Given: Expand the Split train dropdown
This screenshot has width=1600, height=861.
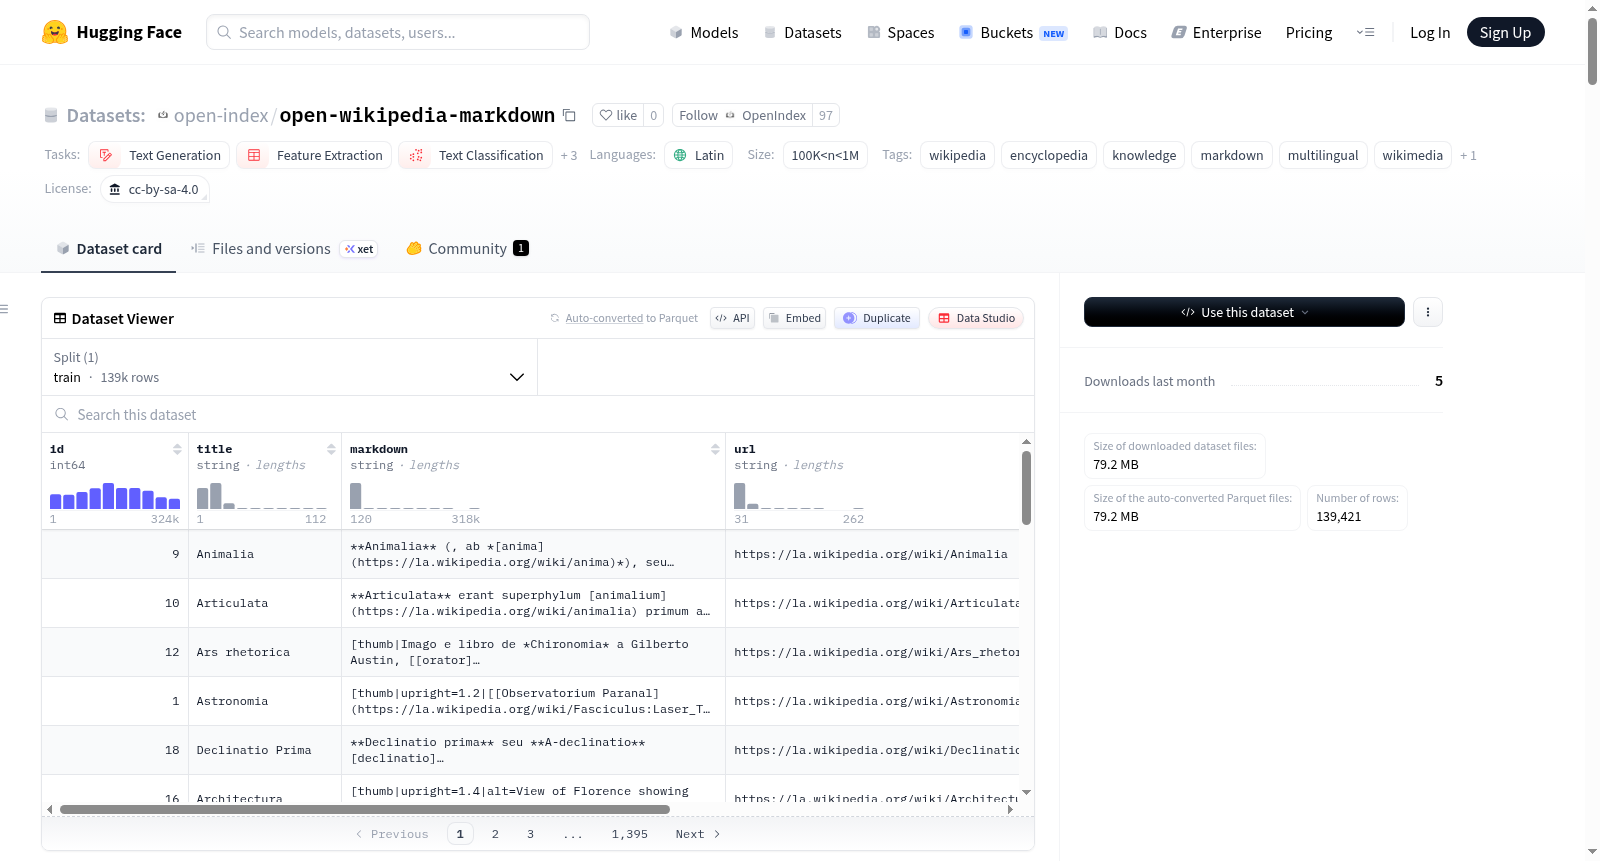Looking at the screenshot, I should click(289, 367).
